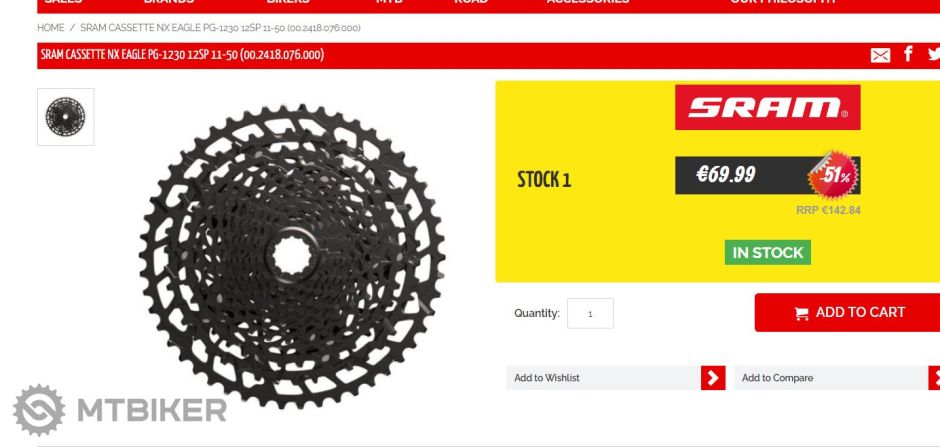The height and width of the screenshot is (447, 940).
Task: Enlarge the main cassette product image
Action: (x=292, y=256)
